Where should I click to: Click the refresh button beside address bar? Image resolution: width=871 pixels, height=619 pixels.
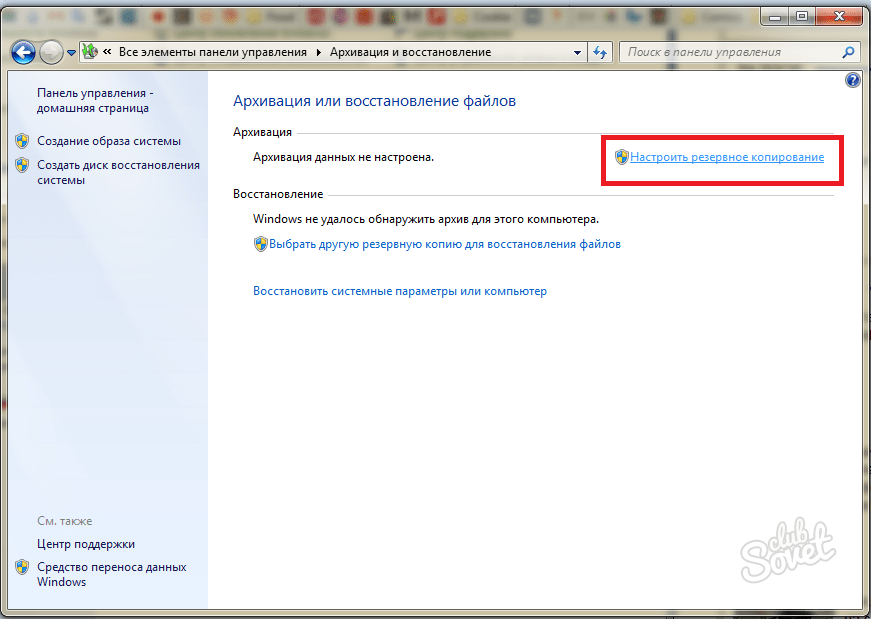tap(600, 52)
